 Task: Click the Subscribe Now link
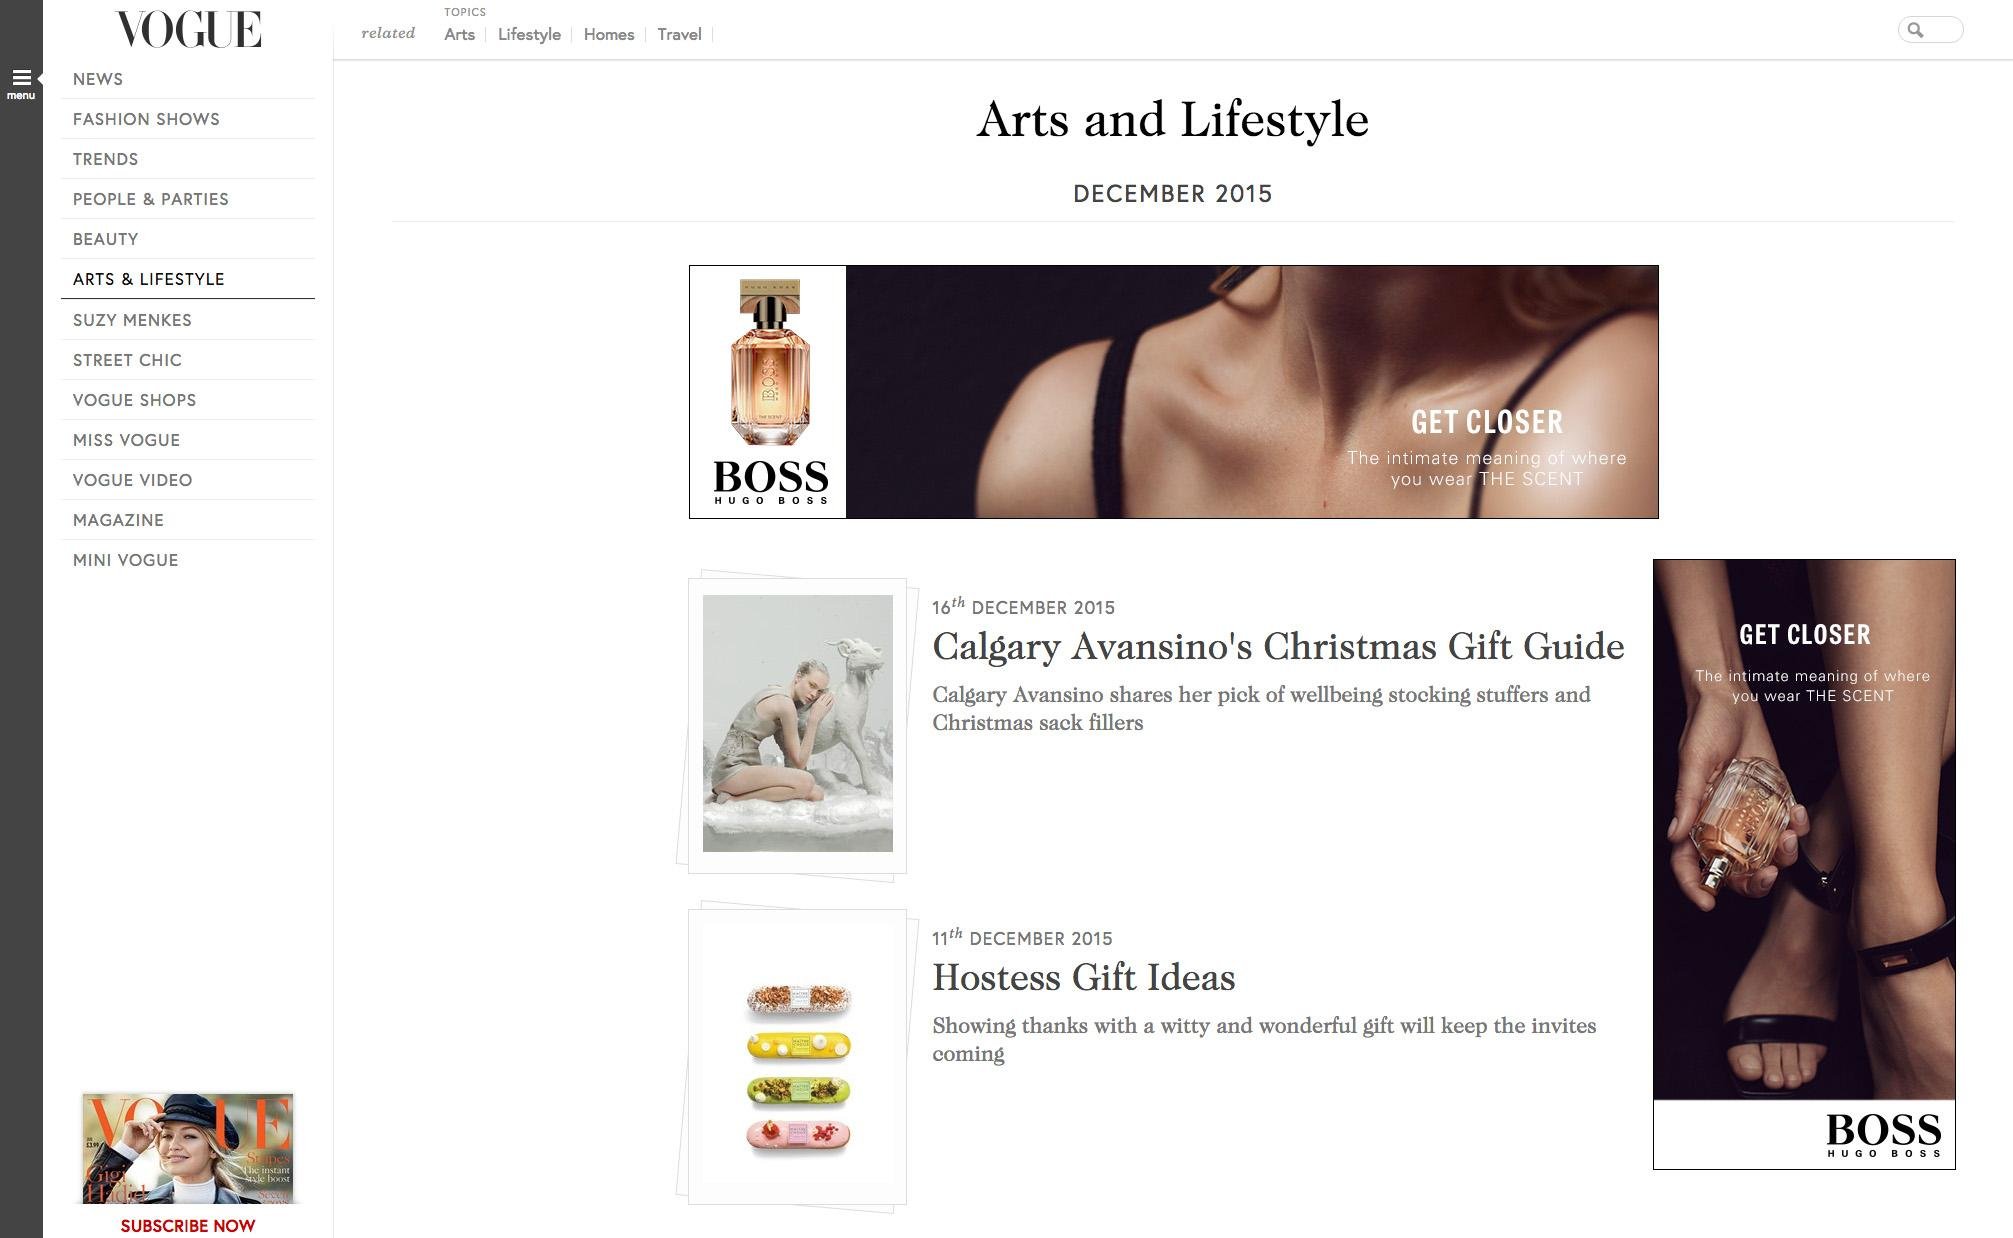click(x=188, y=1226)
